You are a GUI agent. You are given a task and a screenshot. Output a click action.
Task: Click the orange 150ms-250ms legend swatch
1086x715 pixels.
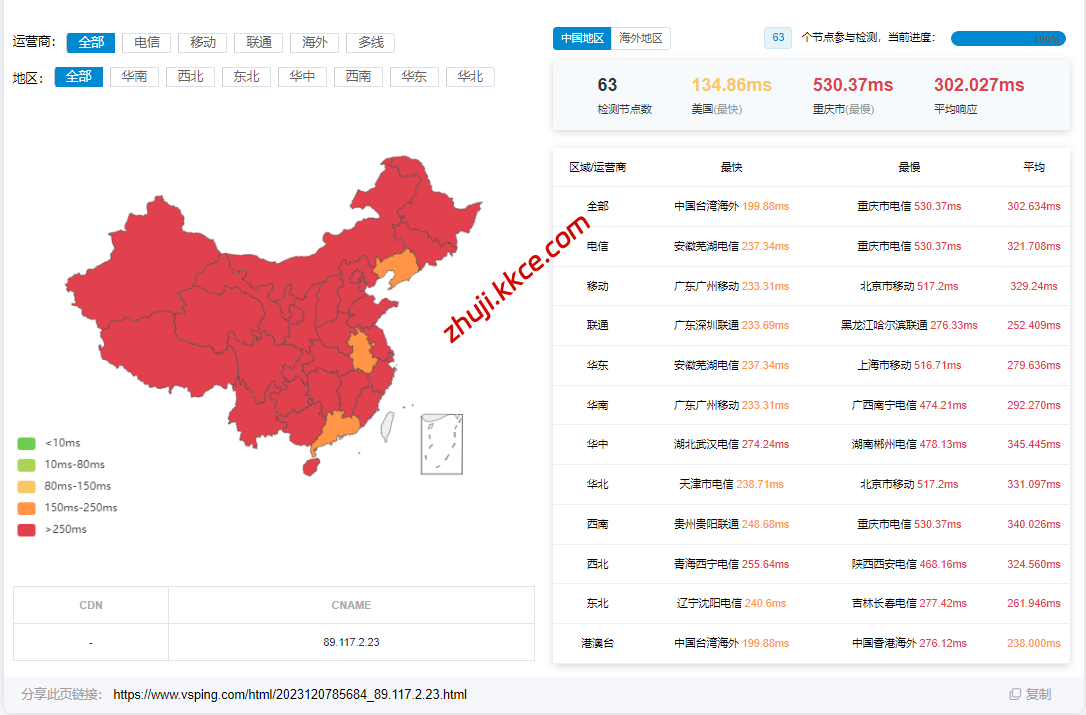pos(27,508)
